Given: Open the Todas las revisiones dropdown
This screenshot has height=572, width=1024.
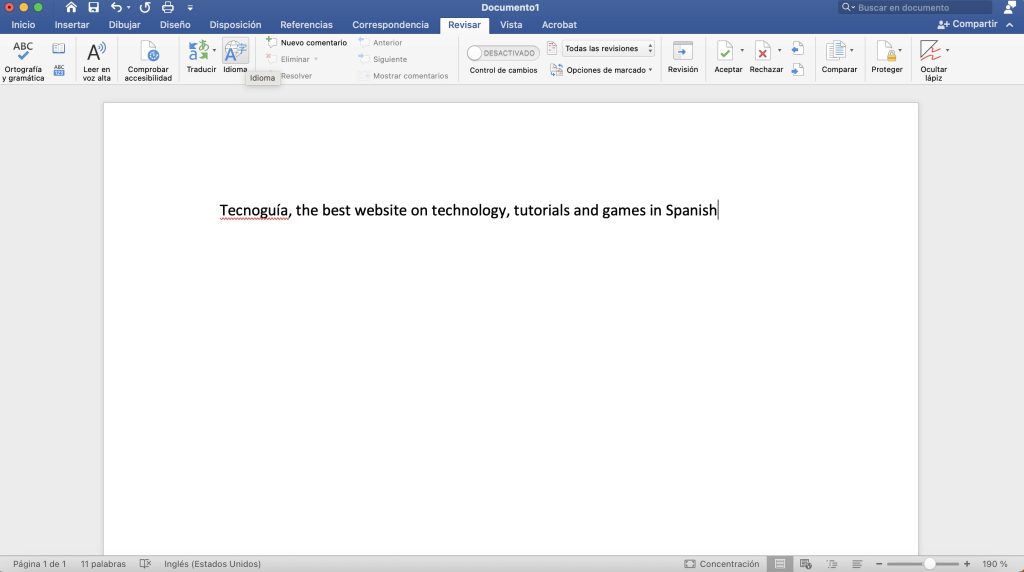Looking at the screenshot, I should point(608,48).
